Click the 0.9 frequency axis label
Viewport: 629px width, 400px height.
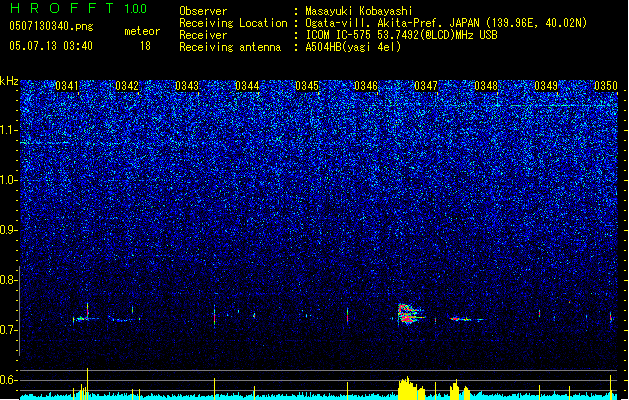click(9, 230)
